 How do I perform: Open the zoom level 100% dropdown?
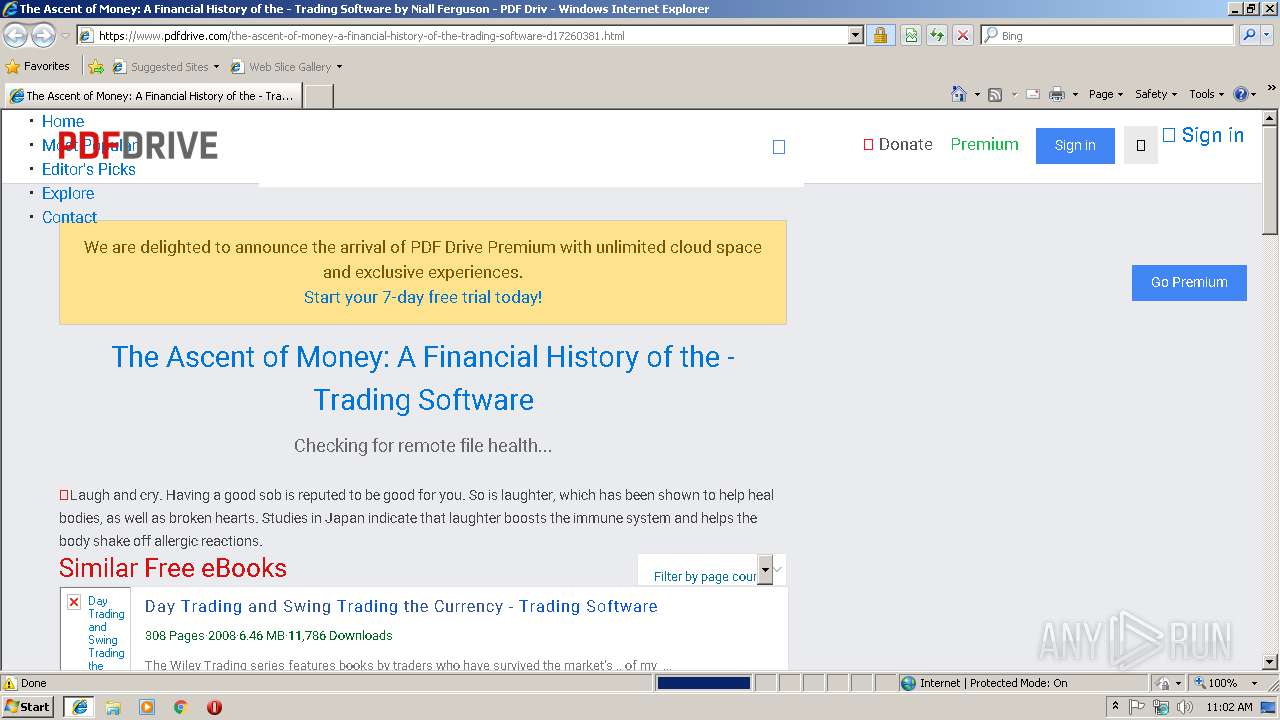coord(1254,683)
